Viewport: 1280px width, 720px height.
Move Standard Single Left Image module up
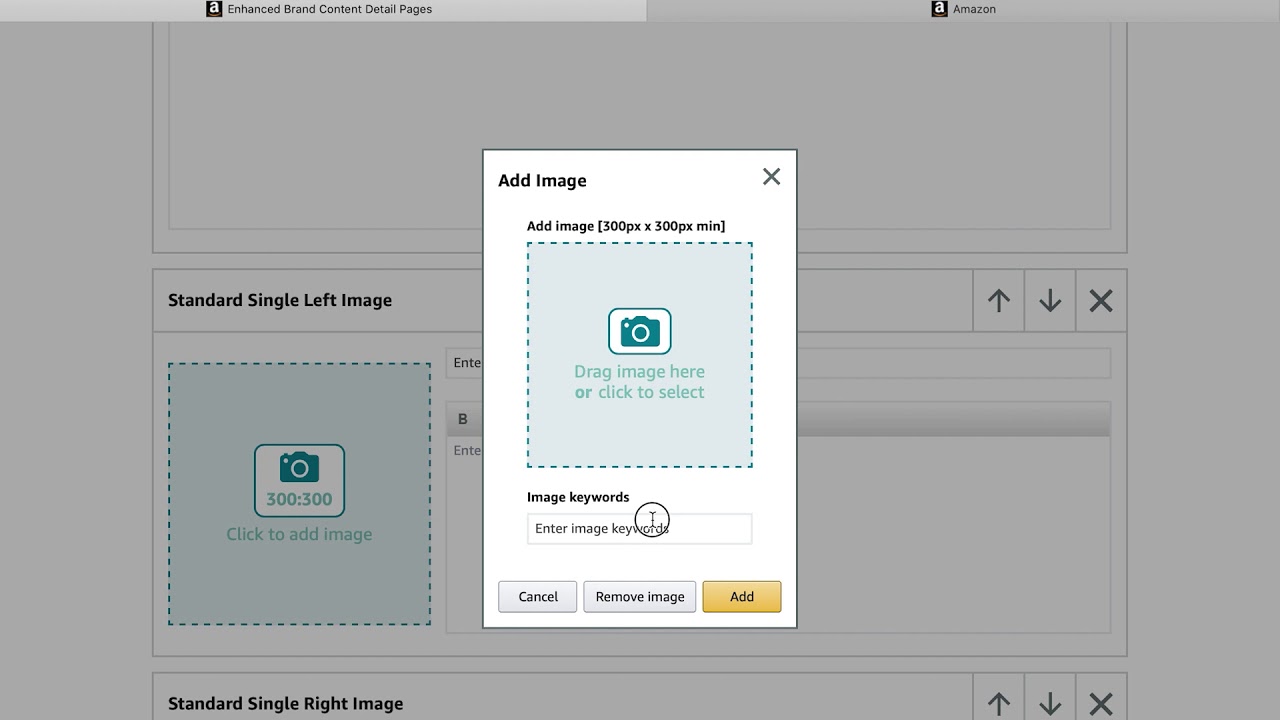click(x=999, y=300)
